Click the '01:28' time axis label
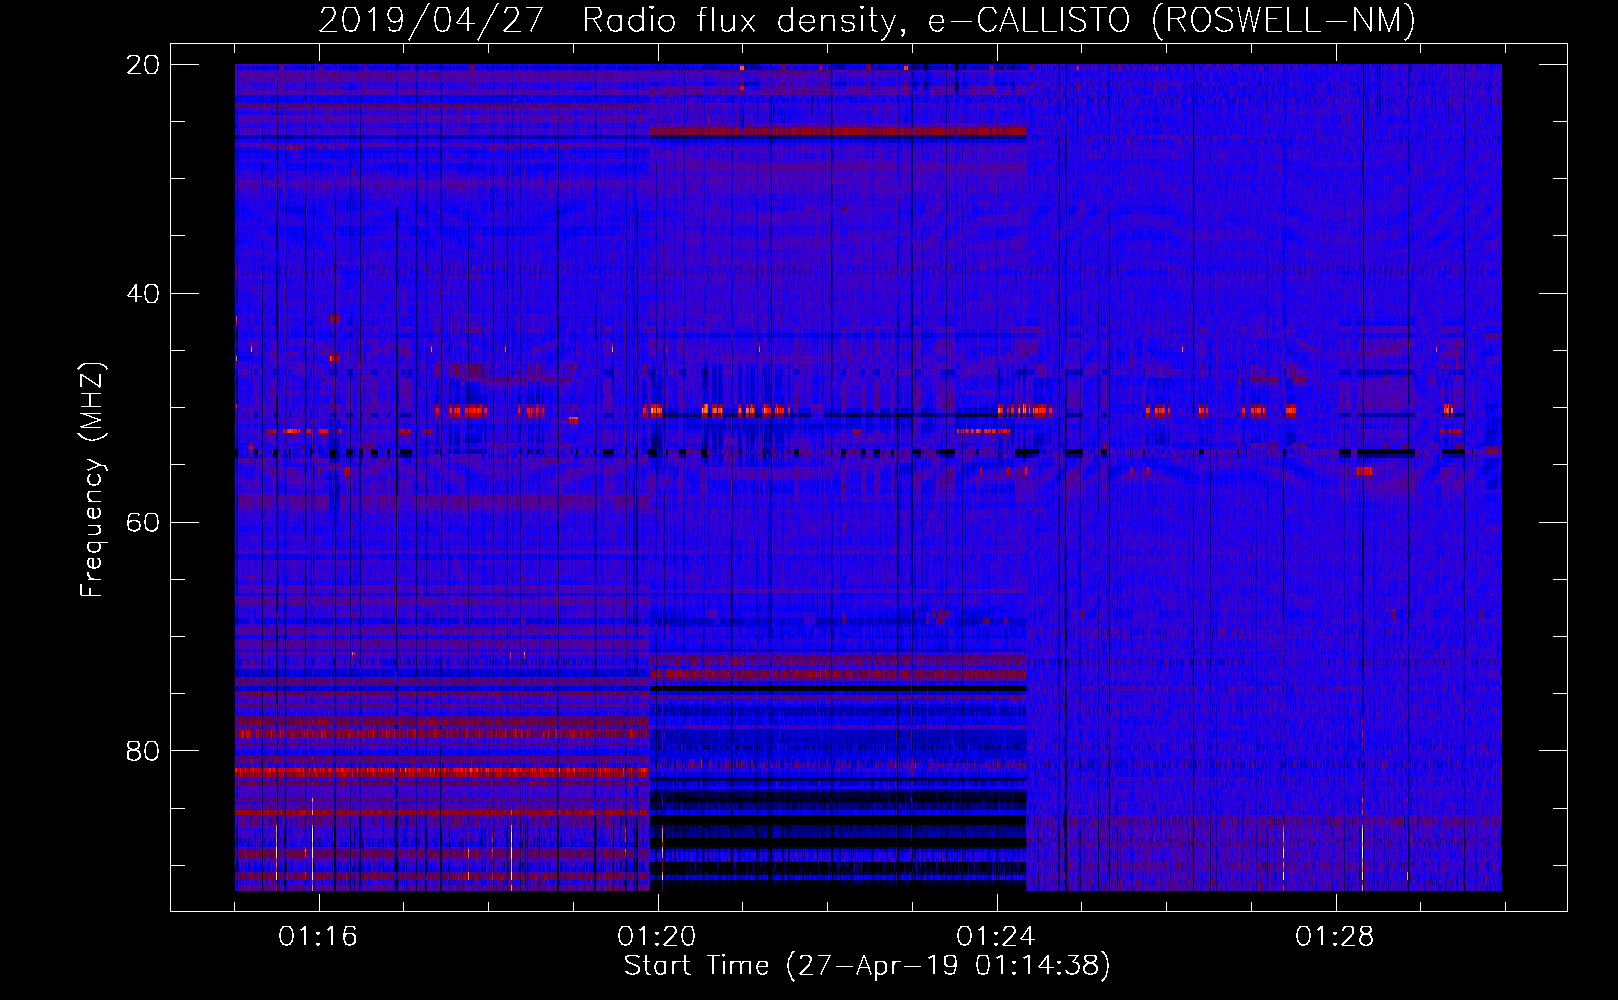Image resolution: width=1618 pixels, height=1000 pixels. tap(1335, 937)
